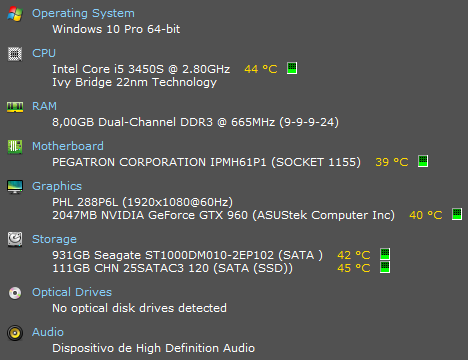The width and height of the screenshot is (468, 360).
Task: Click the CPU chip icon
Action: tap(15, 54)
